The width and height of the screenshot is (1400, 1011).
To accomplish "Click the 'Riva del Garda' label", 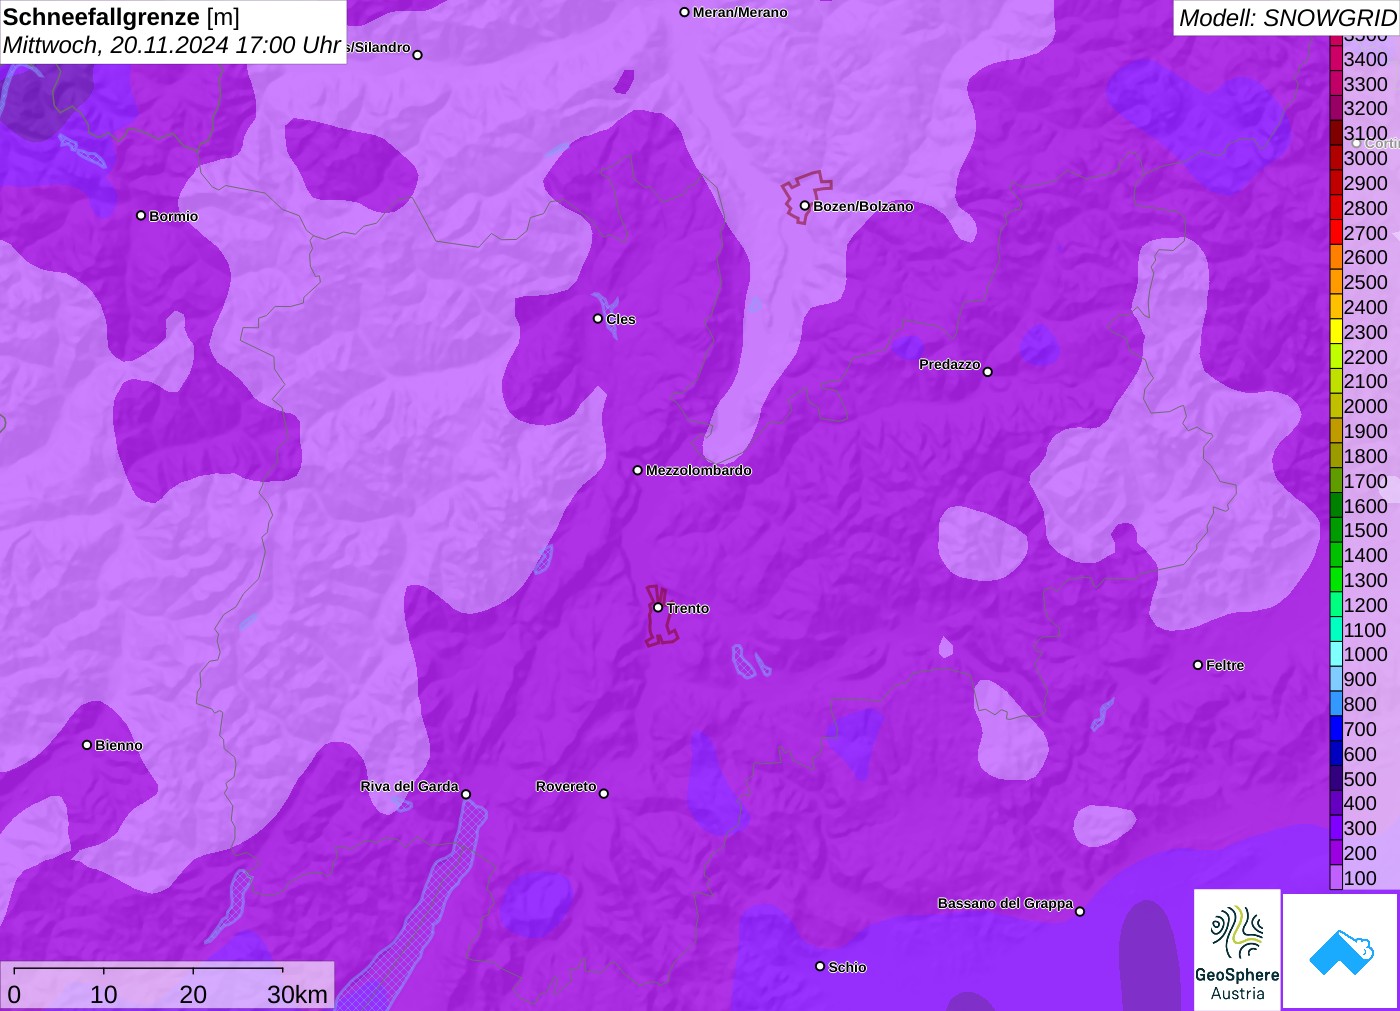I will [409, 786].
